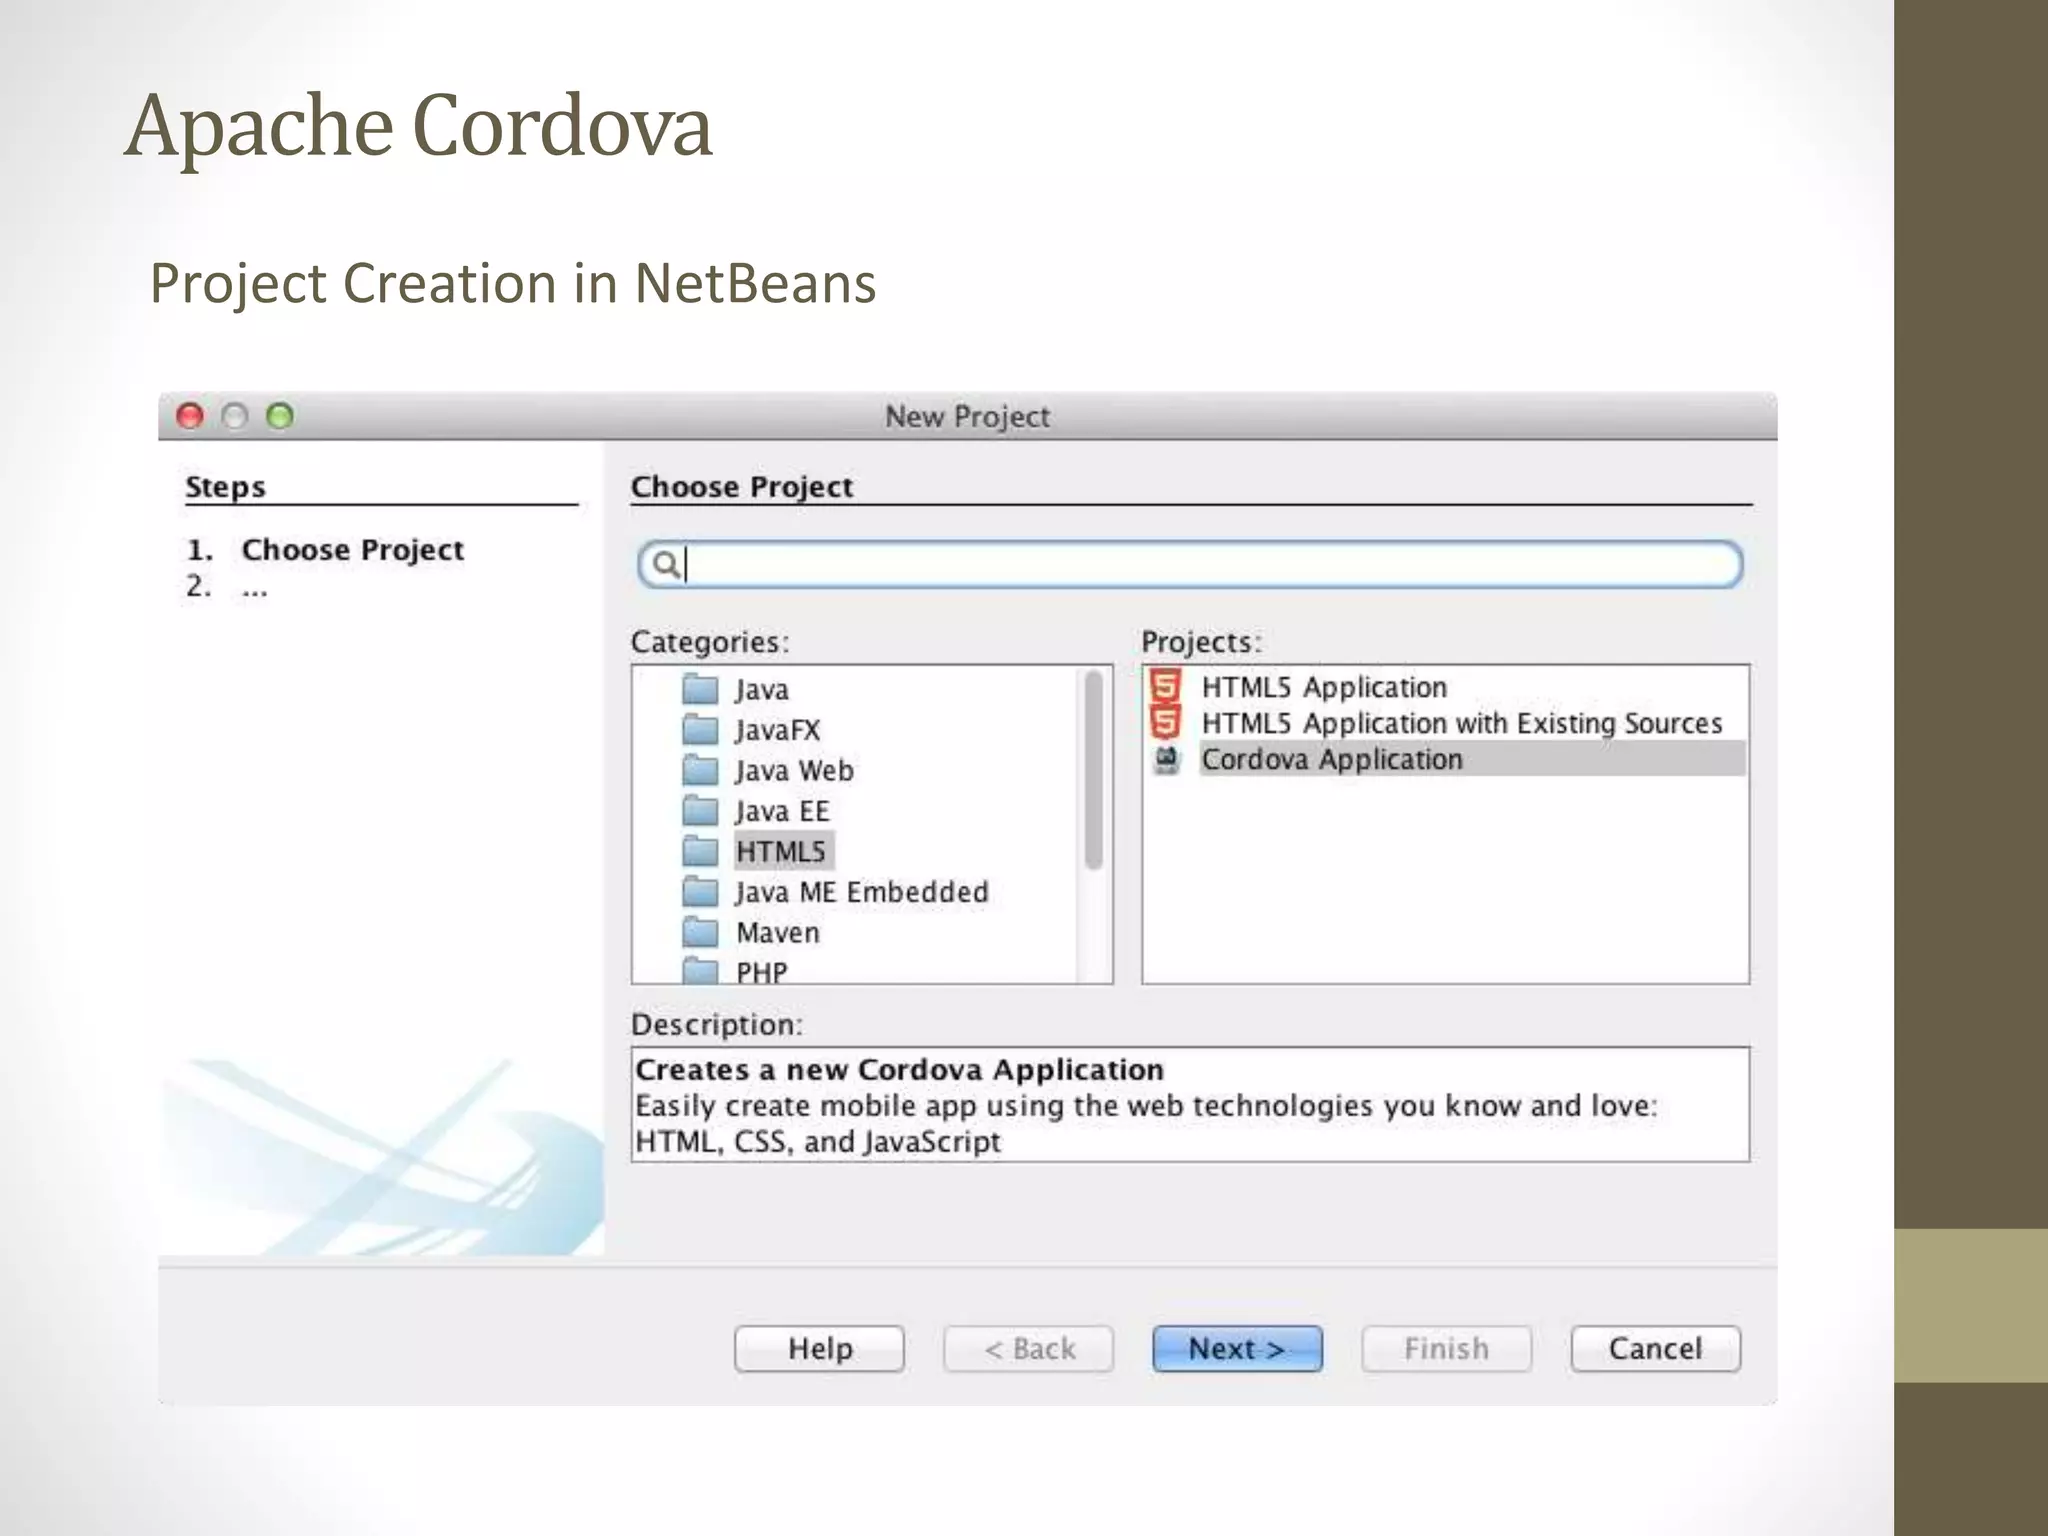Click the Categories list scrollbar
2048x1536 pixels.
[x=1094, y=770]
